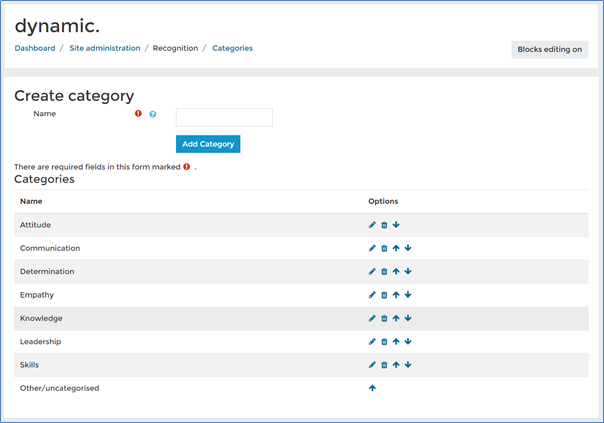Click the Create category heading
Viewport: 604px width, 423px height.
pyautogui.click(x=74, y=96)
